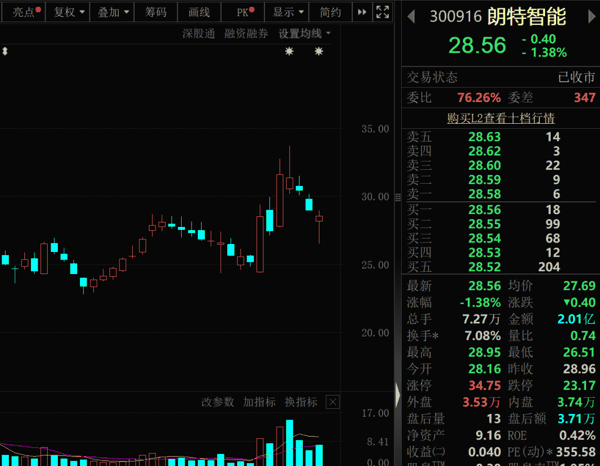Viewport: 600px width, 466px height.
Task: Toggle fullscreen chart icon
Action: pyautogui.click(x=382, y=12)
